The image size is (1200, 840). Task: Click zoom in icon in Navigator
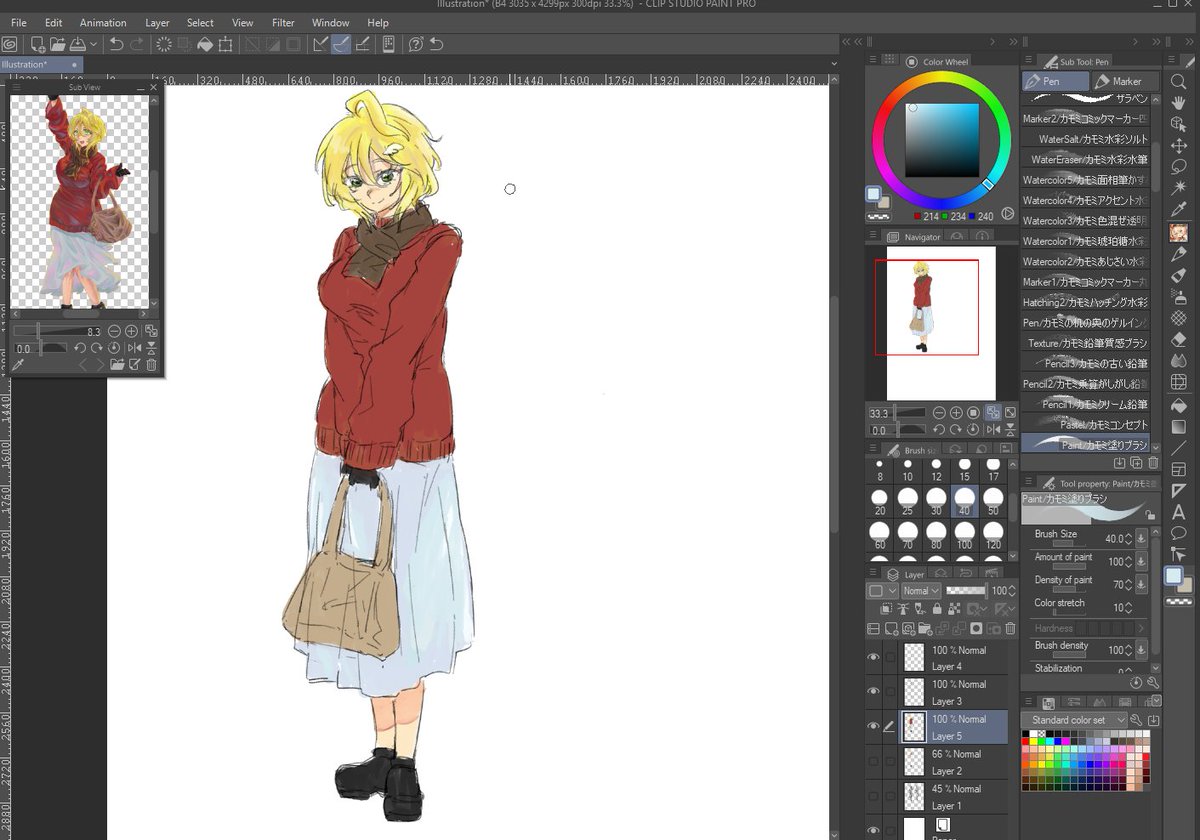(x=956, y=413)
